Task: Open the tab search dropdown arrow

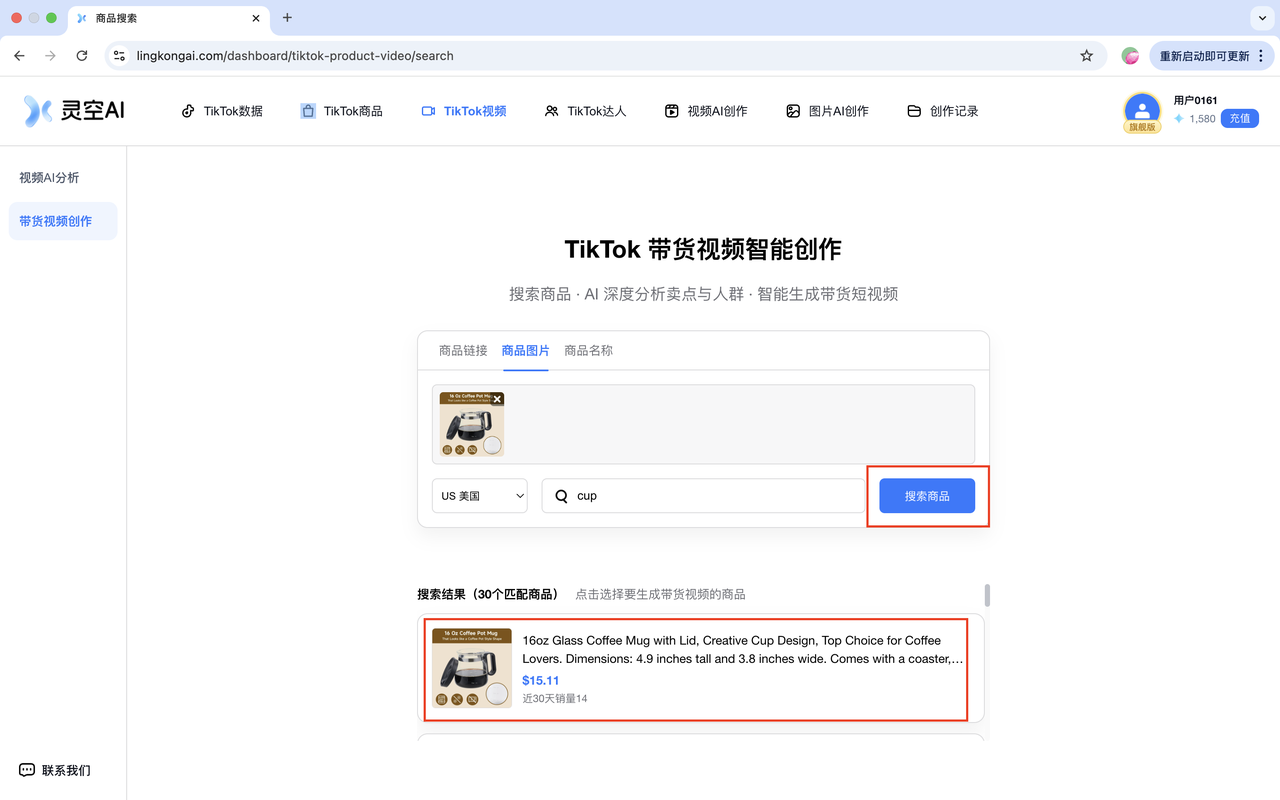Action: point(1261,18)
